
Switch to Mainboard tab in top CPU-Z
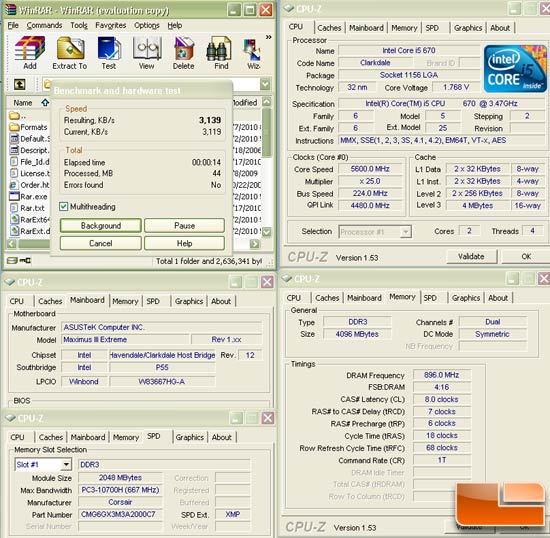(x=366, y=28)
